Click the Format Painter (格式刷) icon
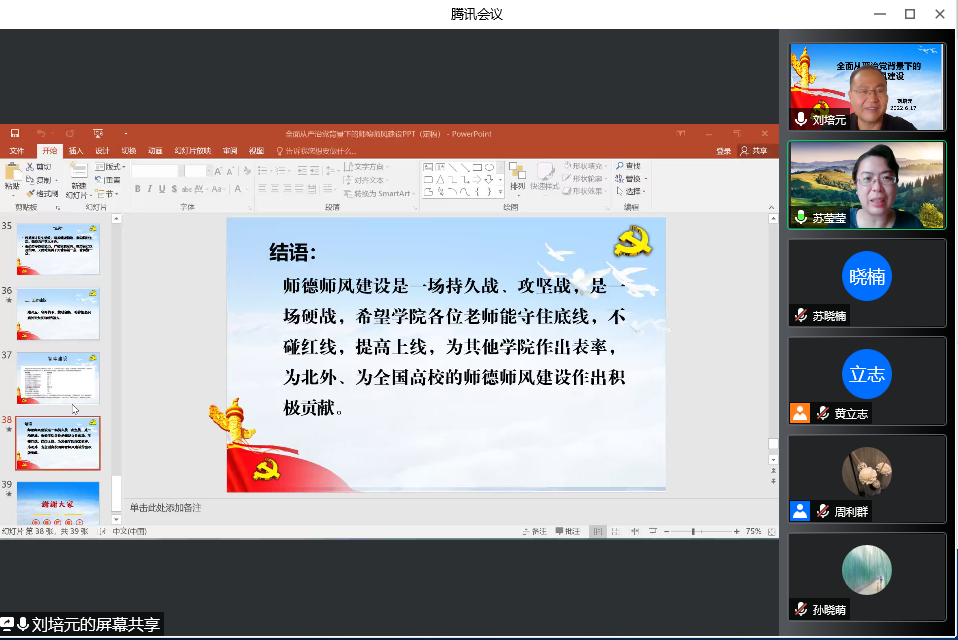958x640 pixels. 42,192
